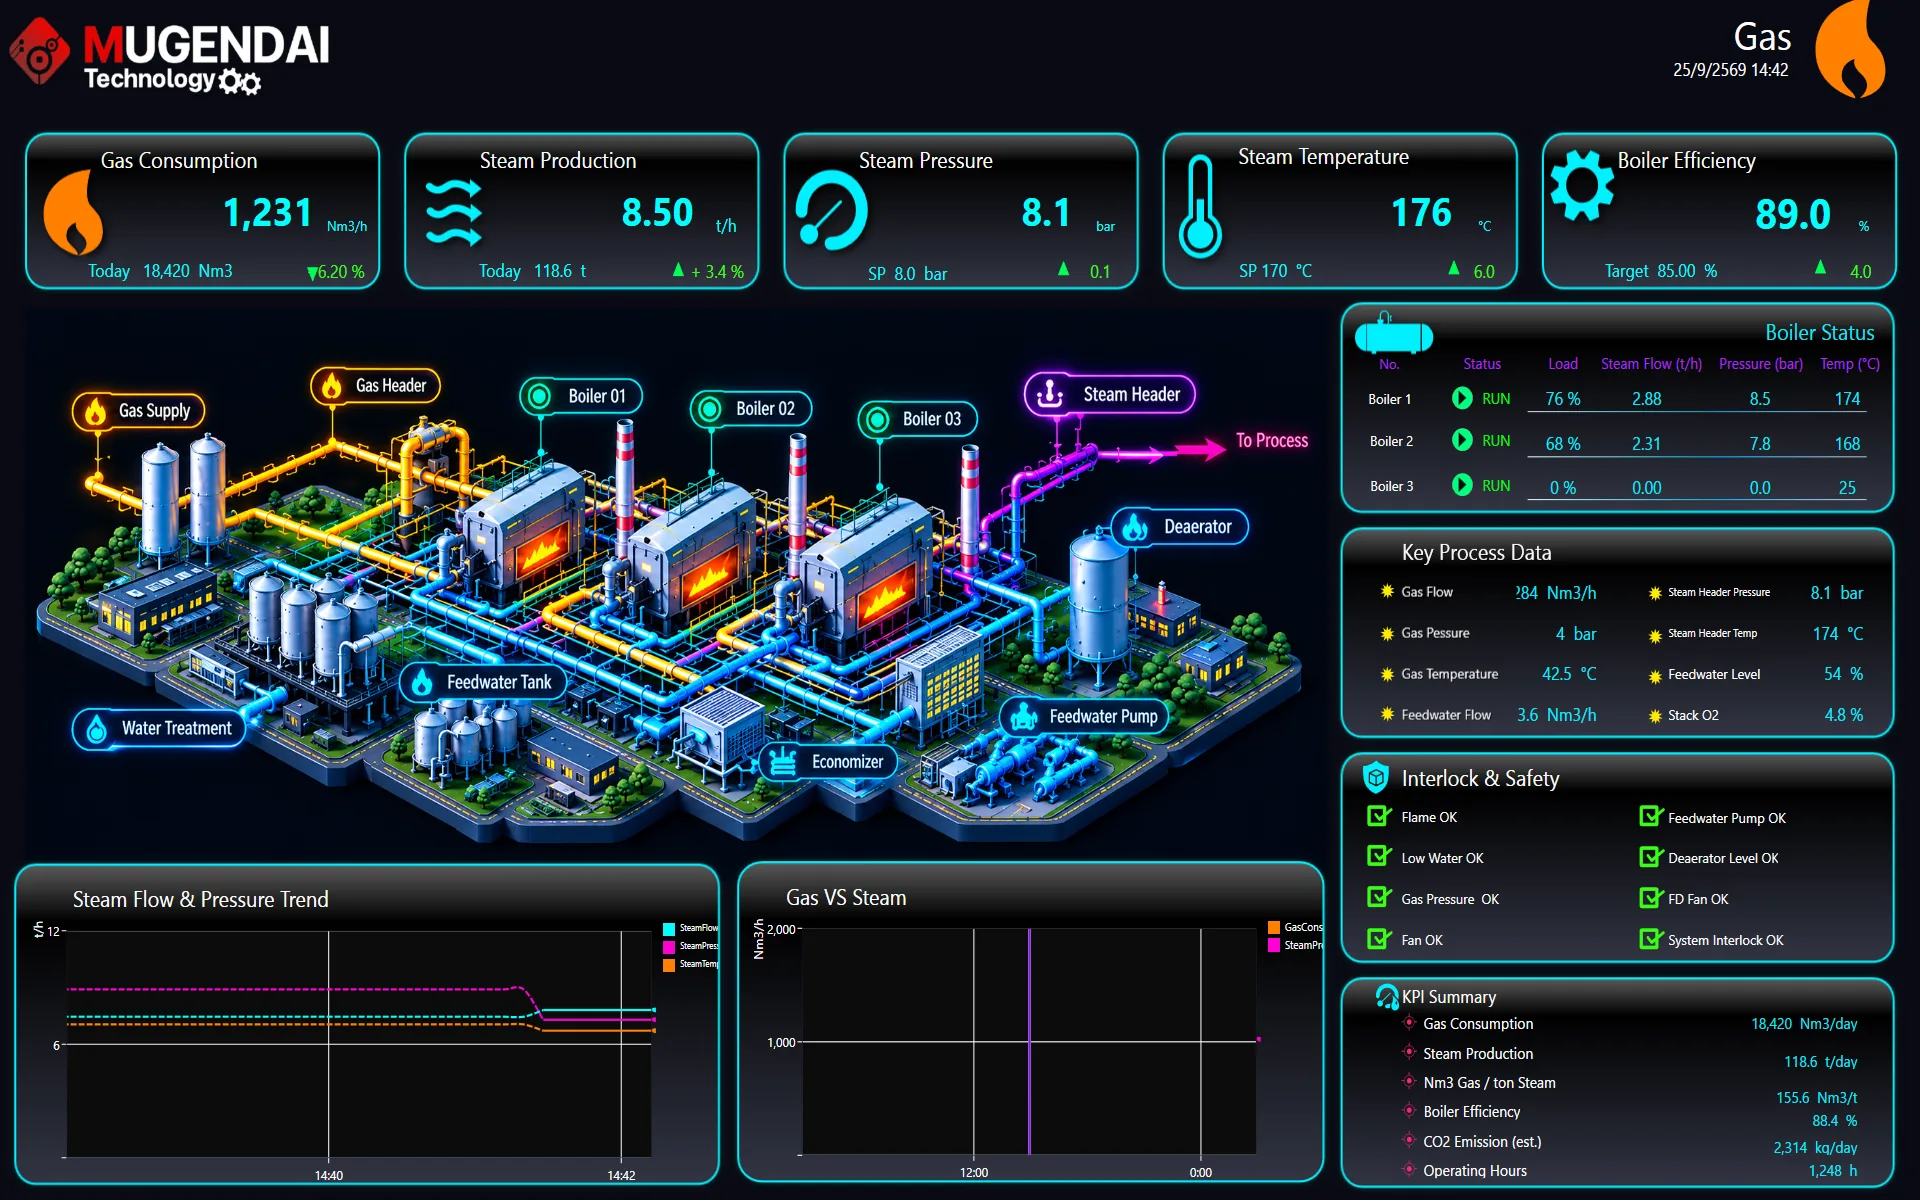The image size is (1920, 1200).
Task: Select the Economizer tag on the diagram
Action: tap(829, 762)
